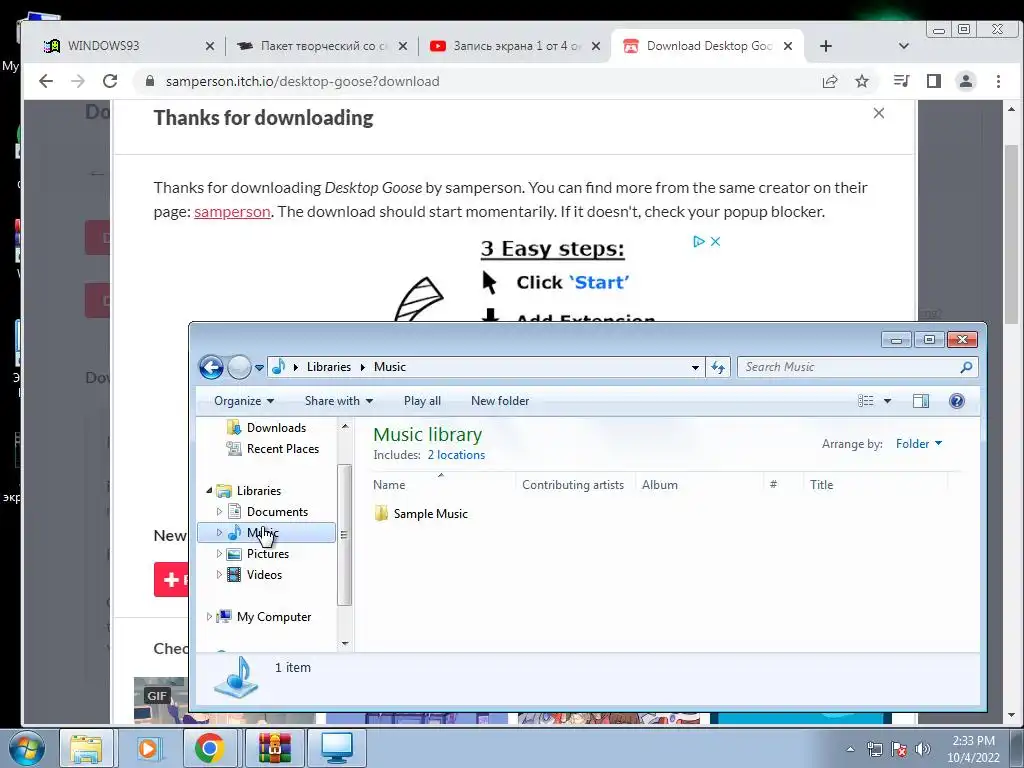The width and height of the screenshot is (1024, 768).
Task: Click the Pictures library icon
Action: coord(234,554)
